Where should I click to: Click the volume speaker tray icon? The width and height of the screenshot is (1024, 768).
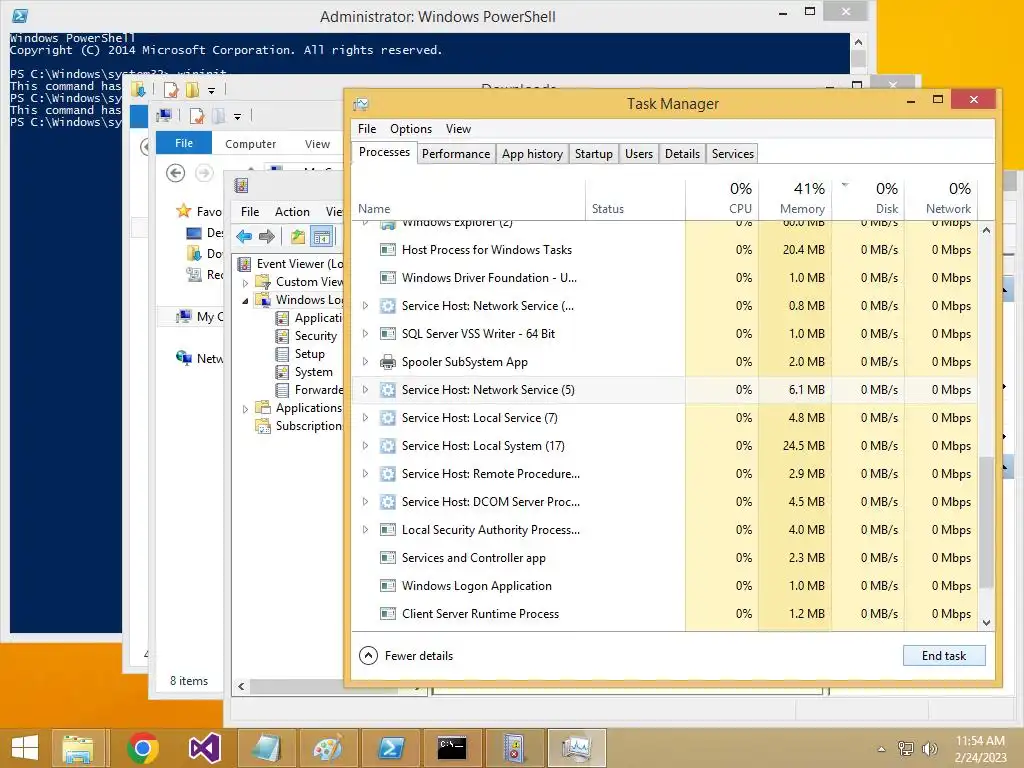pos(929,748)
